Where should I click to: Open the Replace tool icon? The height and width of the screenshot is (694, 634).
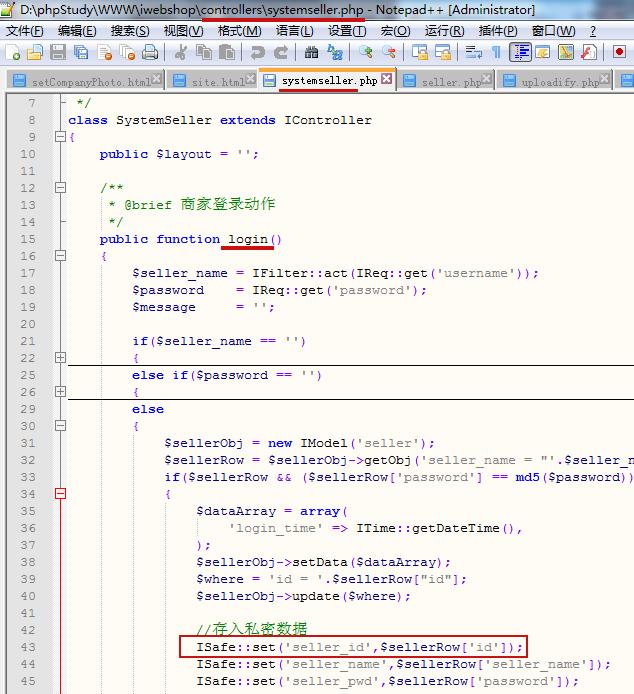point(335,52)
